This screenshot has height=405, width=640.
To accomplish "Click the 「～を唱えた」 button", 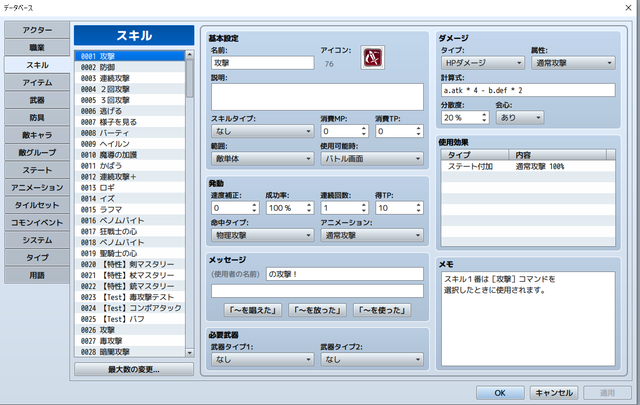I will pyautogui.click(x=253, y=310).
